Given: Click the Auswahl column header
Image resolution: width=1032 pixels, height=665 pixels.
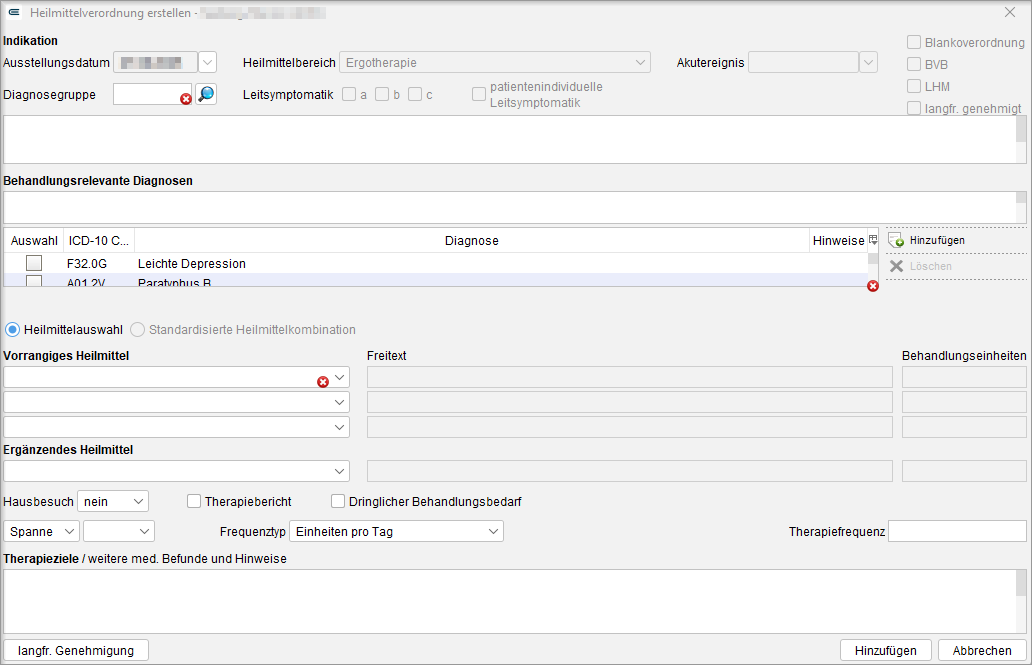Looking at the screenshot, I should pyautogui.click(x=34, y=240).
